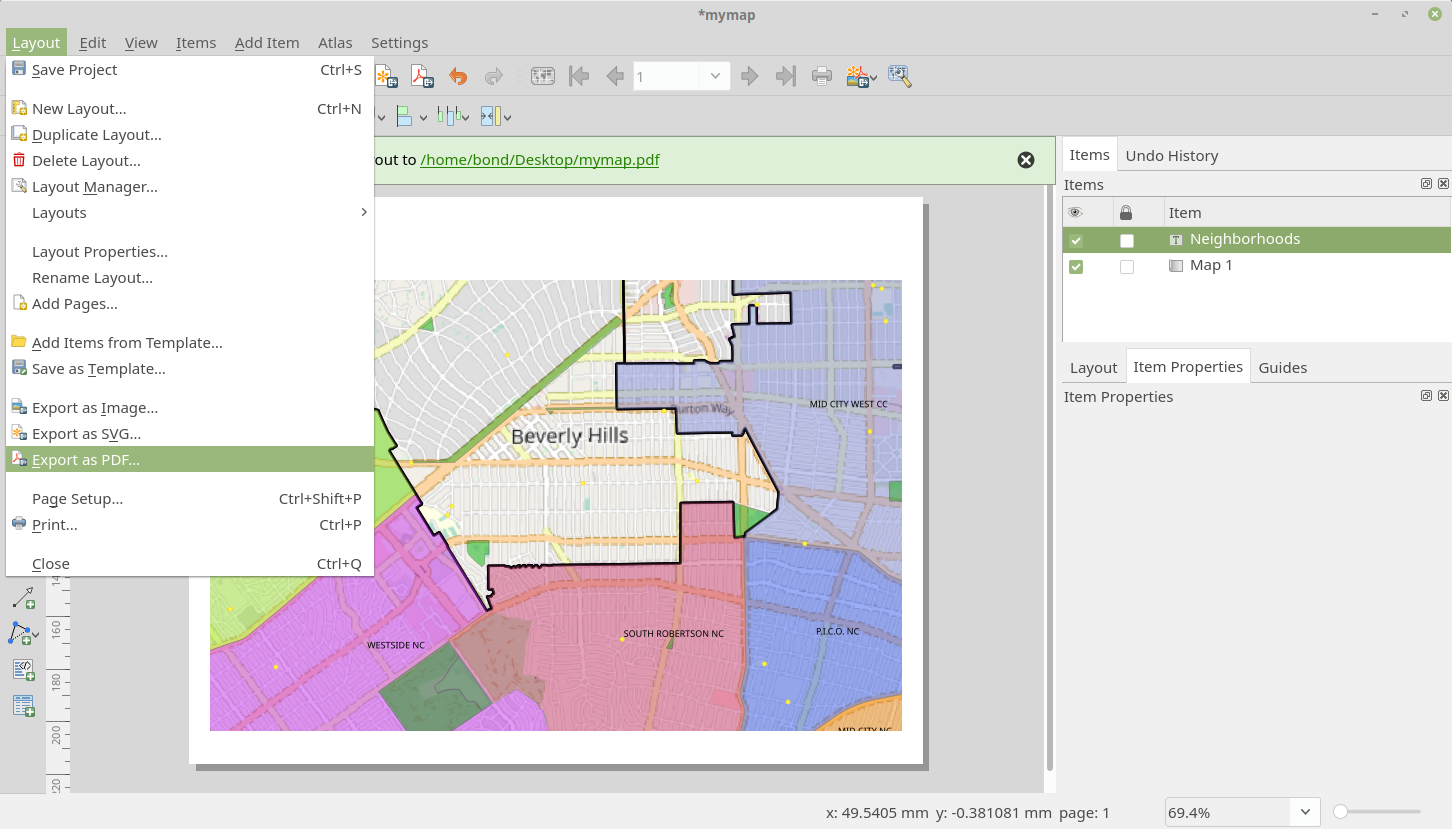This screenshot has height=829, width=1452.
Task: Select the Add Arrow tool
Action: 22,598
